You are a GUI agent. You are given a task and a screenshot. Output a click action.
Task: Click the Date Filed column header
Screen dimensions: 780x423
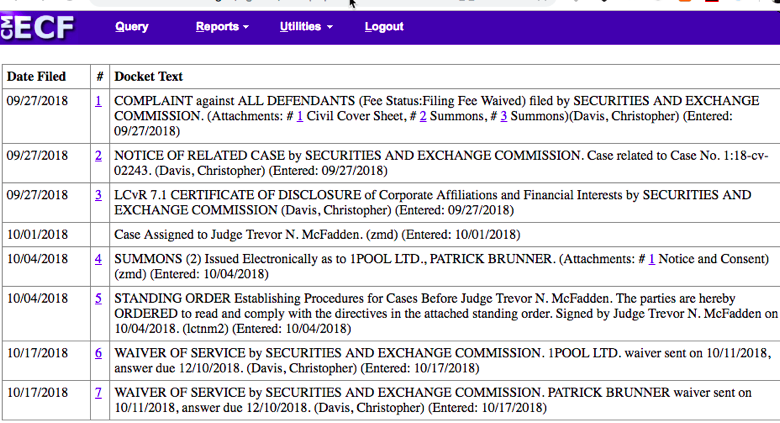point(37,76)
